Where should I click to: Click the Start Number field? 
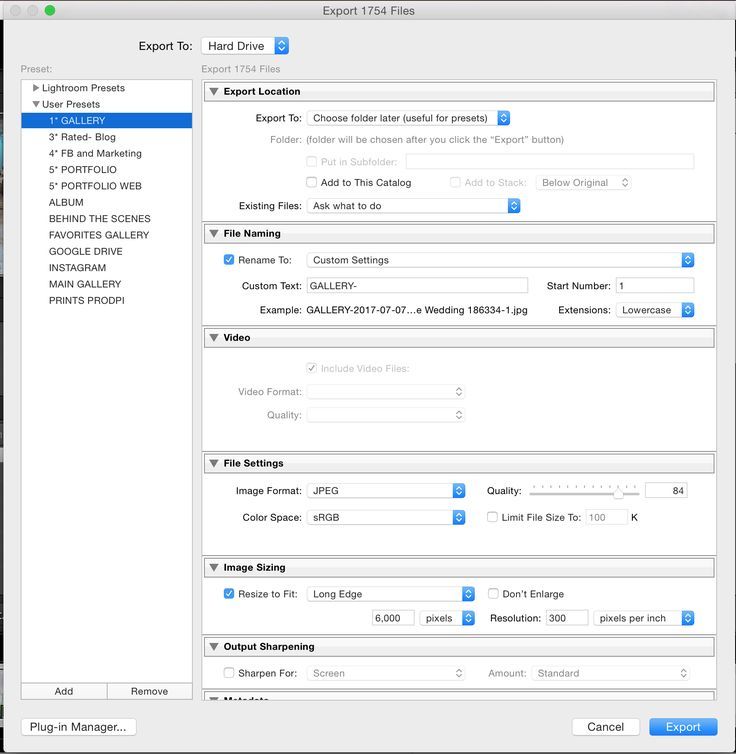tap(655, 286)
